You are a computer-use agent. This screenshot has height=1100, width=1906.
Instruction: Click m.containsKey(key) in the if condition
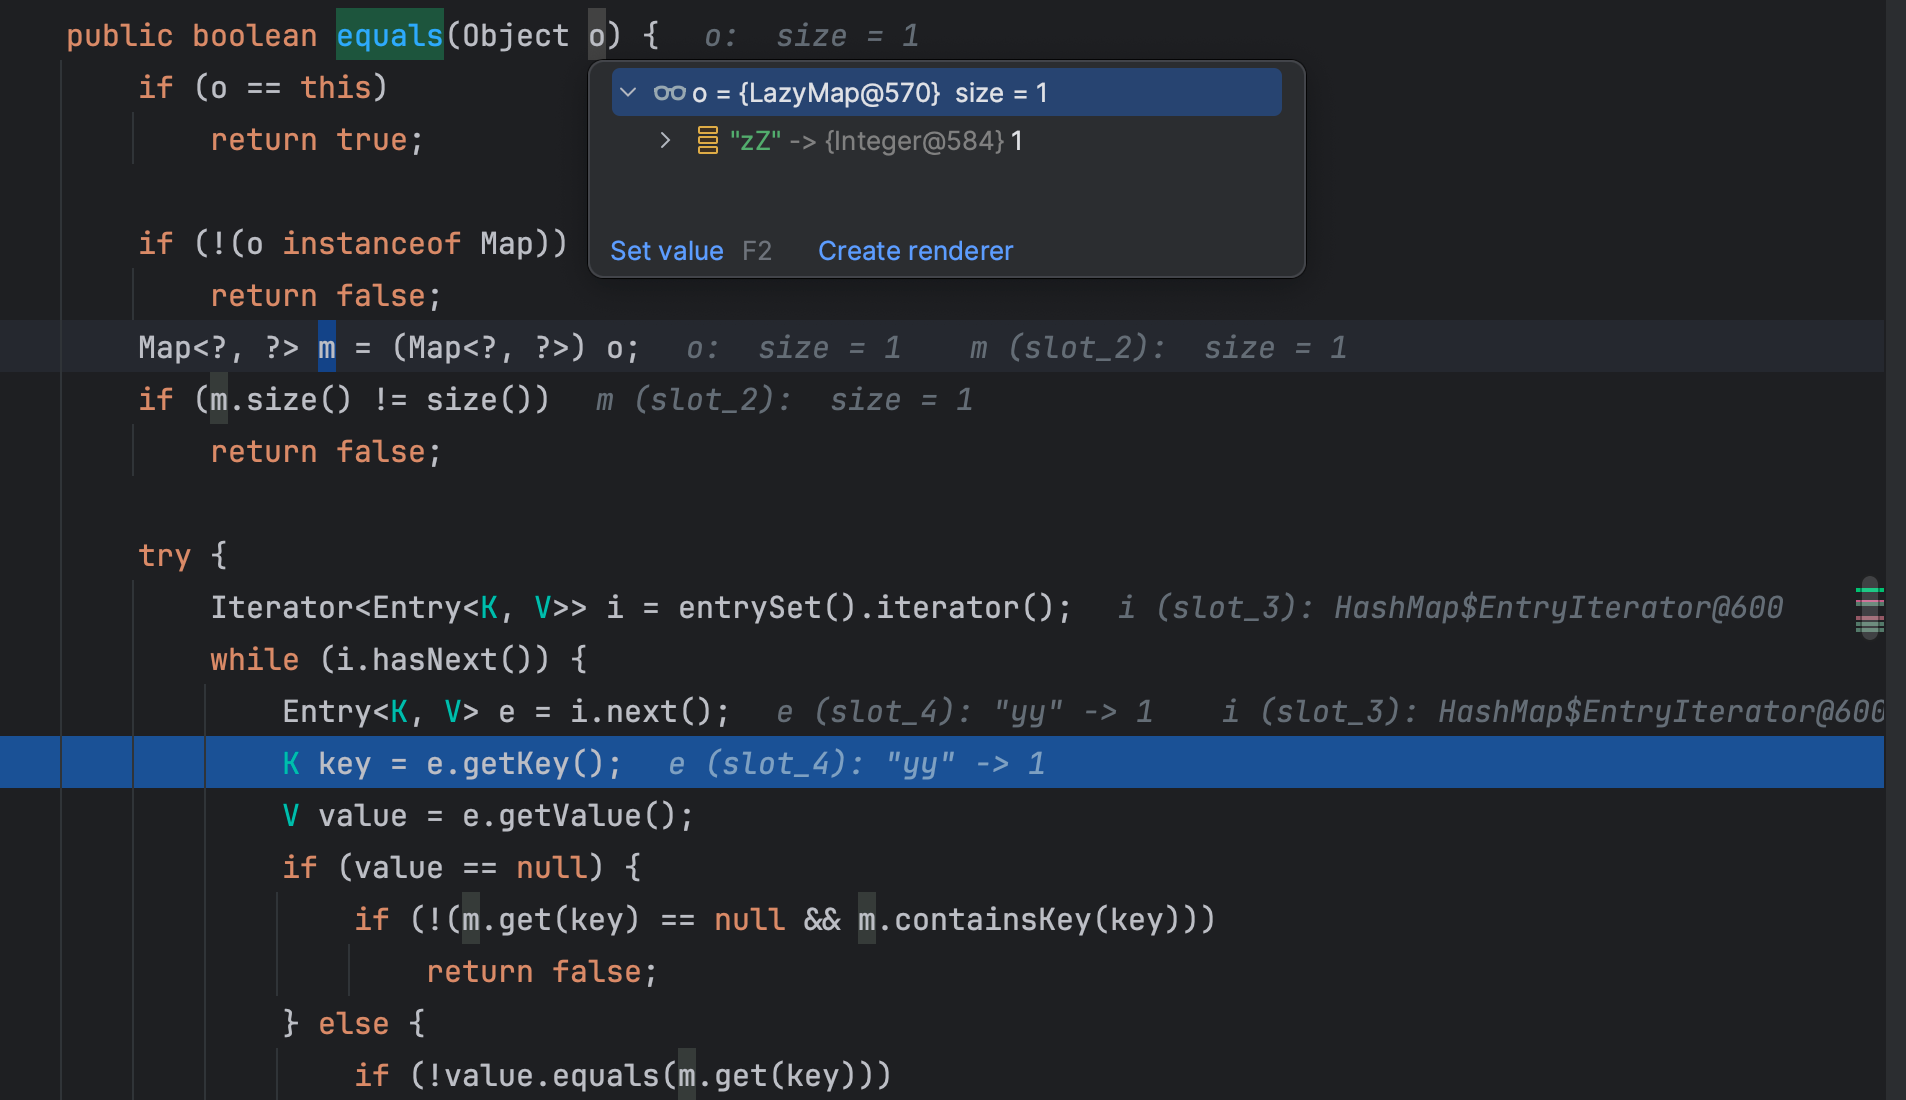1026,919
